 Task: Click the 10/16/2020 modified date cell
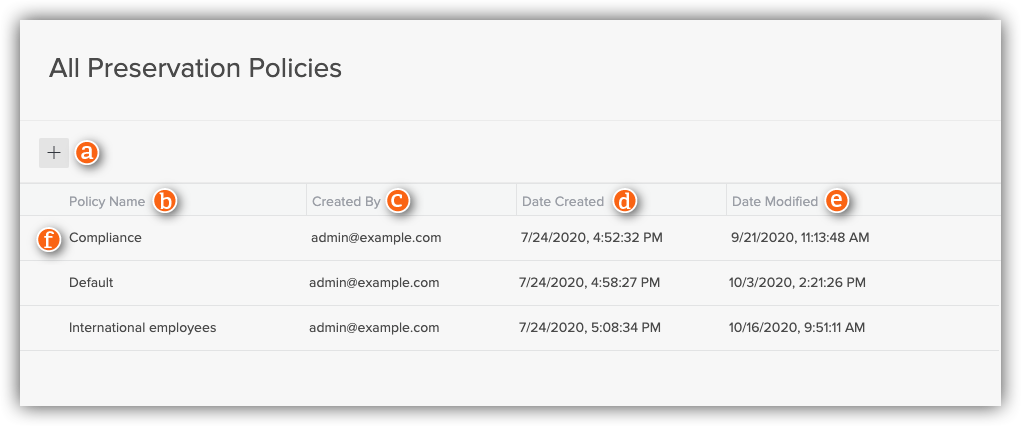pos(797,327)
